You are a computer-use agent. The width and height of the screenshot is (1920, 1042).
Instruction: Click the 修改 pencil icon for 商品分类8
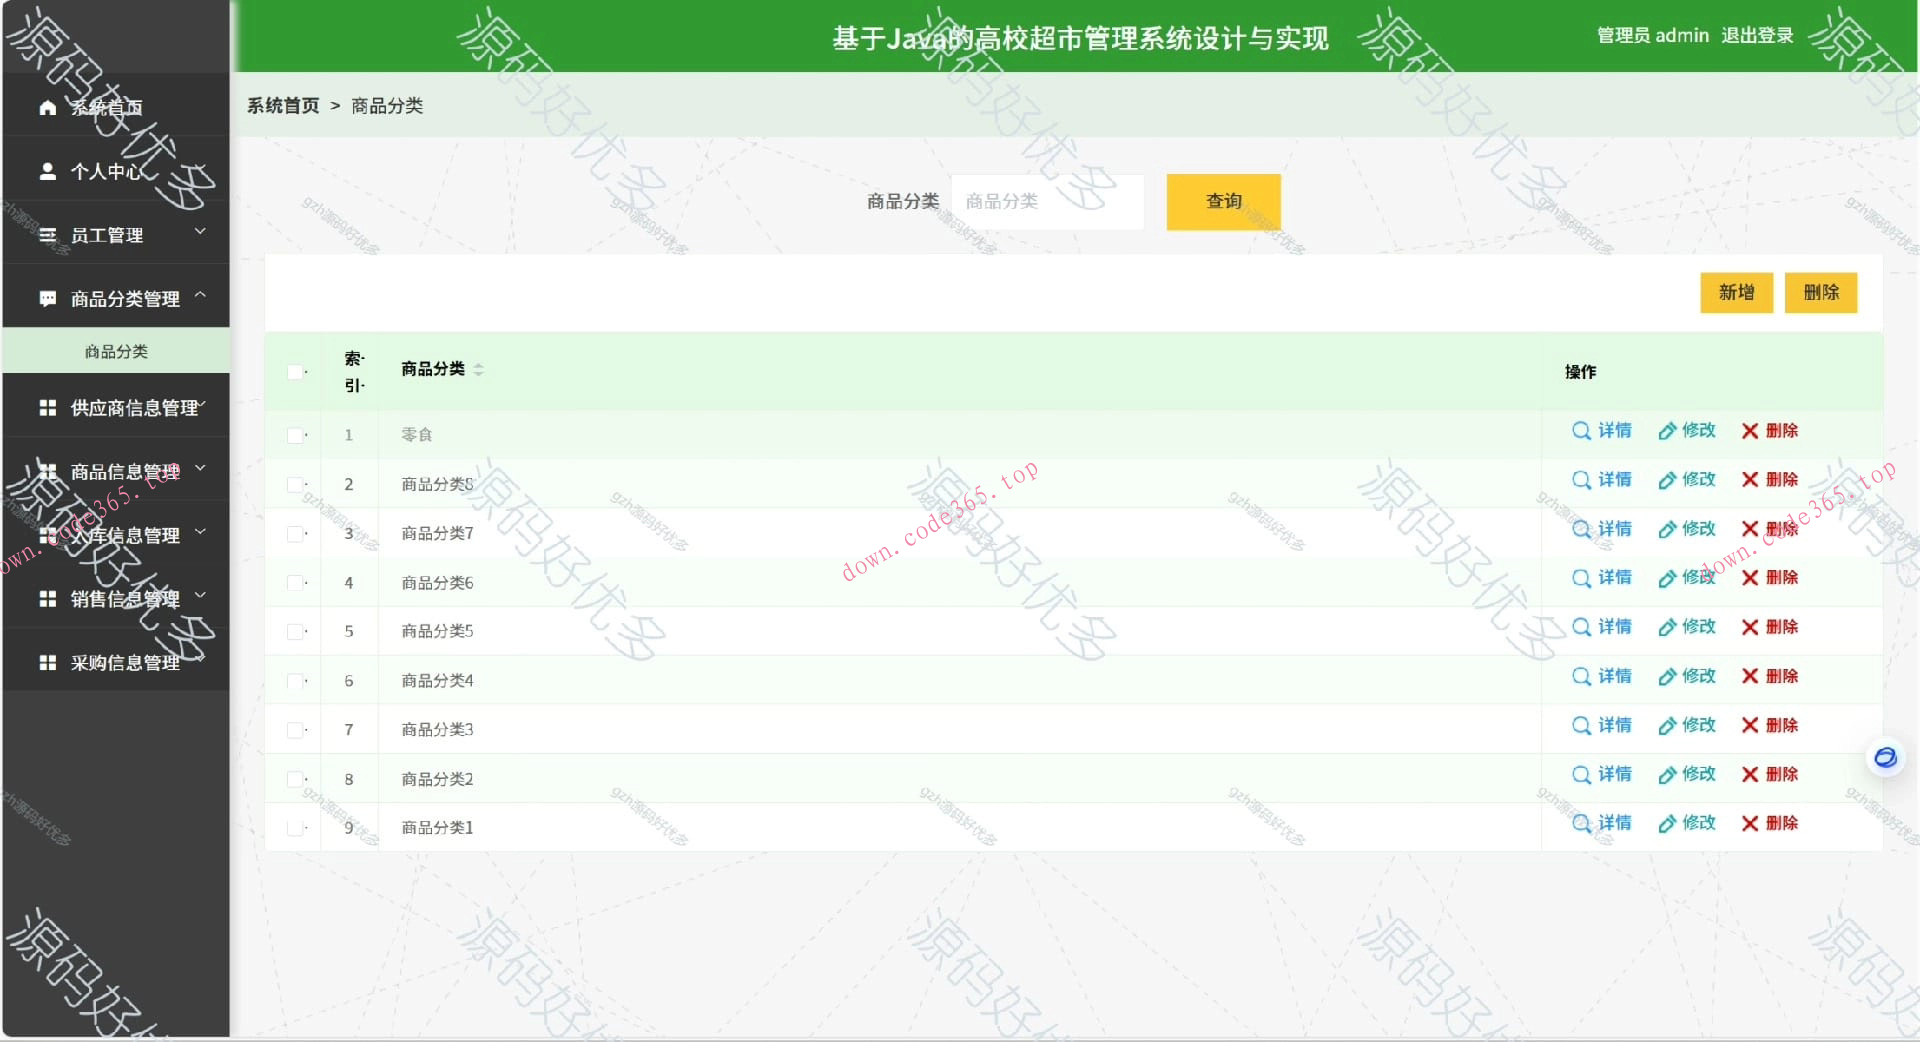1665,480
